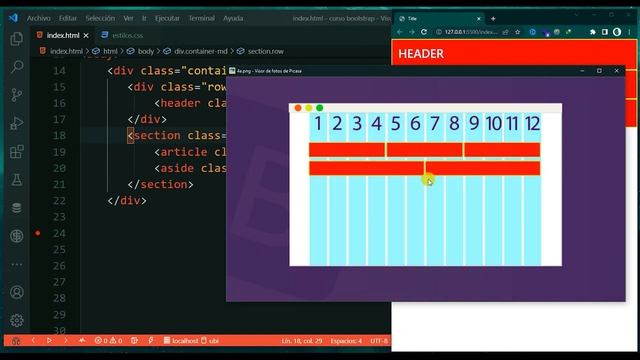Click the HEADER text on the web page

(421, 53)
